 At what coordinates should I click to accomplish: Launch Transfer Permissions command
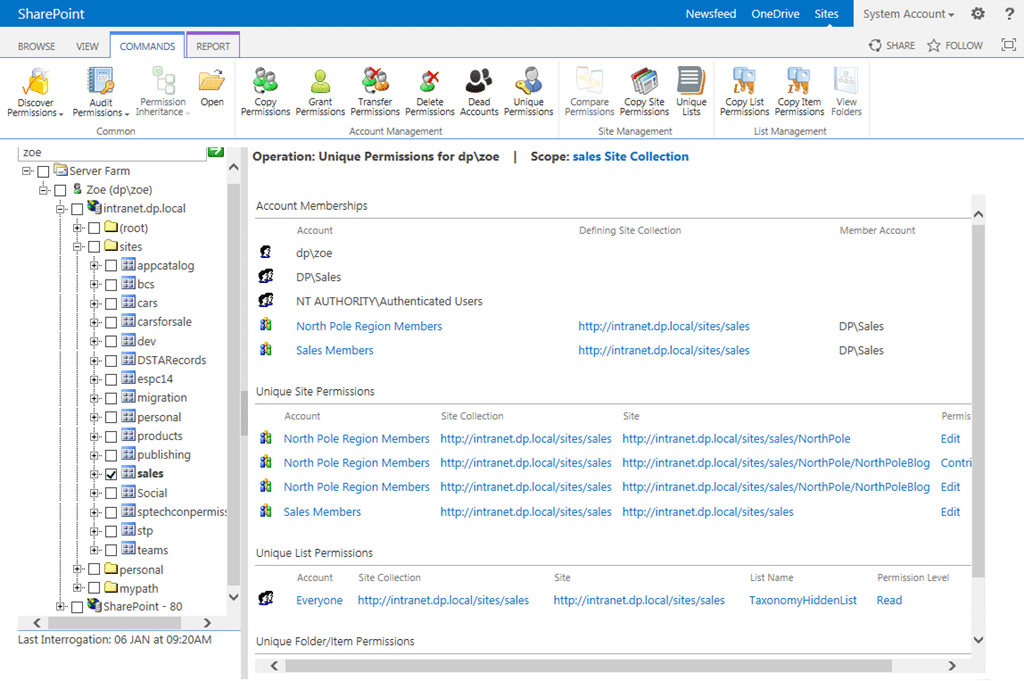click(x=375, y=92)
